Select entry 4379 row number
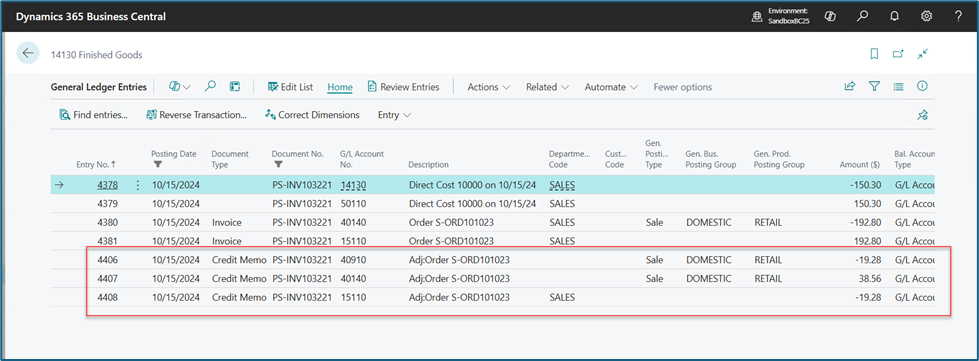Viewport: 979px width, 361px height. [107, 204]
